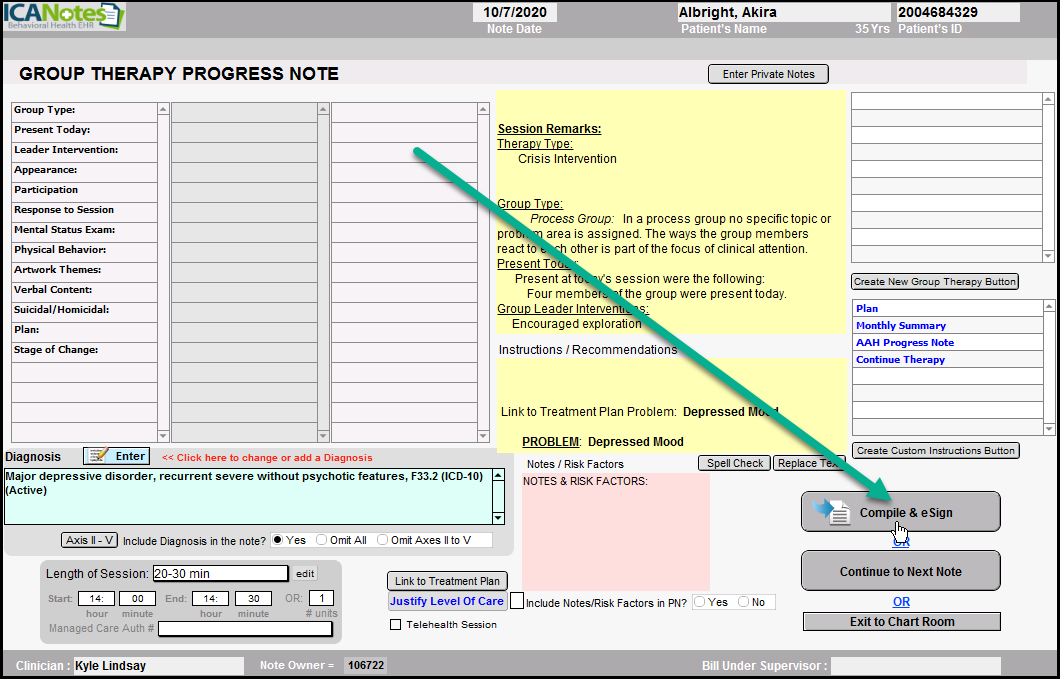This screenshot has width=1060, height=679.
Task: Run Spell Check on the notes
Action: coord(734,463)
